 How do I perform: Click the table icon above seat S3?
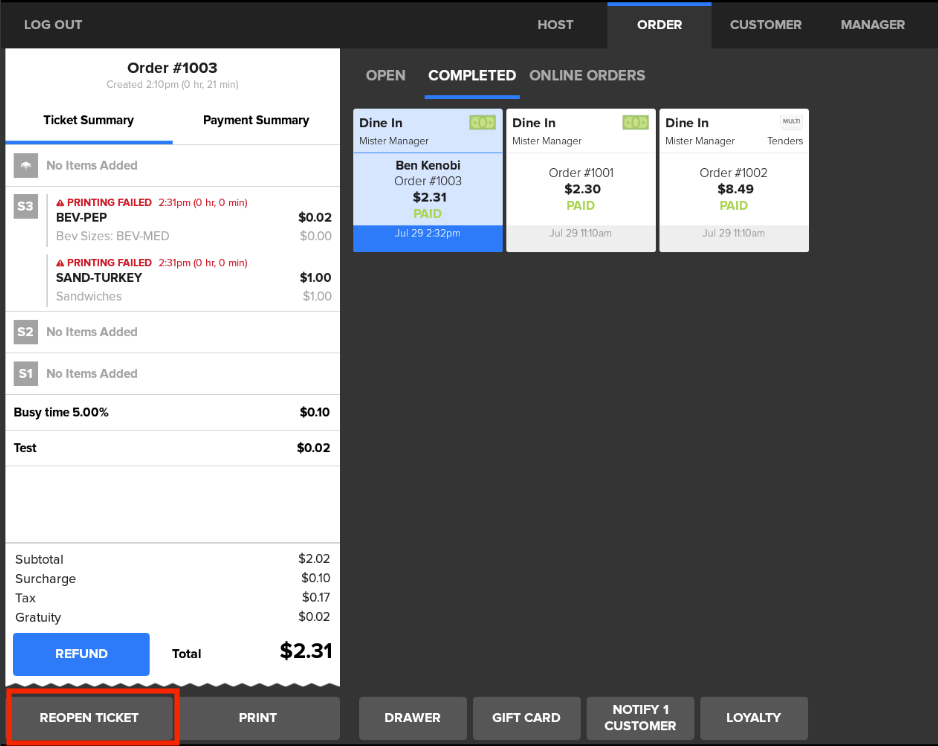click(25, 166)
